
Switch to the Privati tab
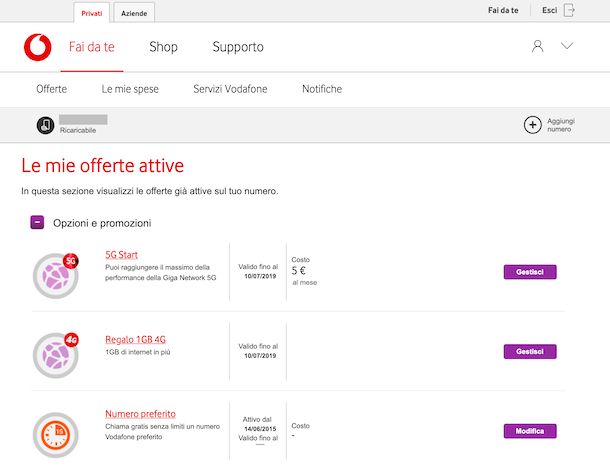[x=92, y=13]
